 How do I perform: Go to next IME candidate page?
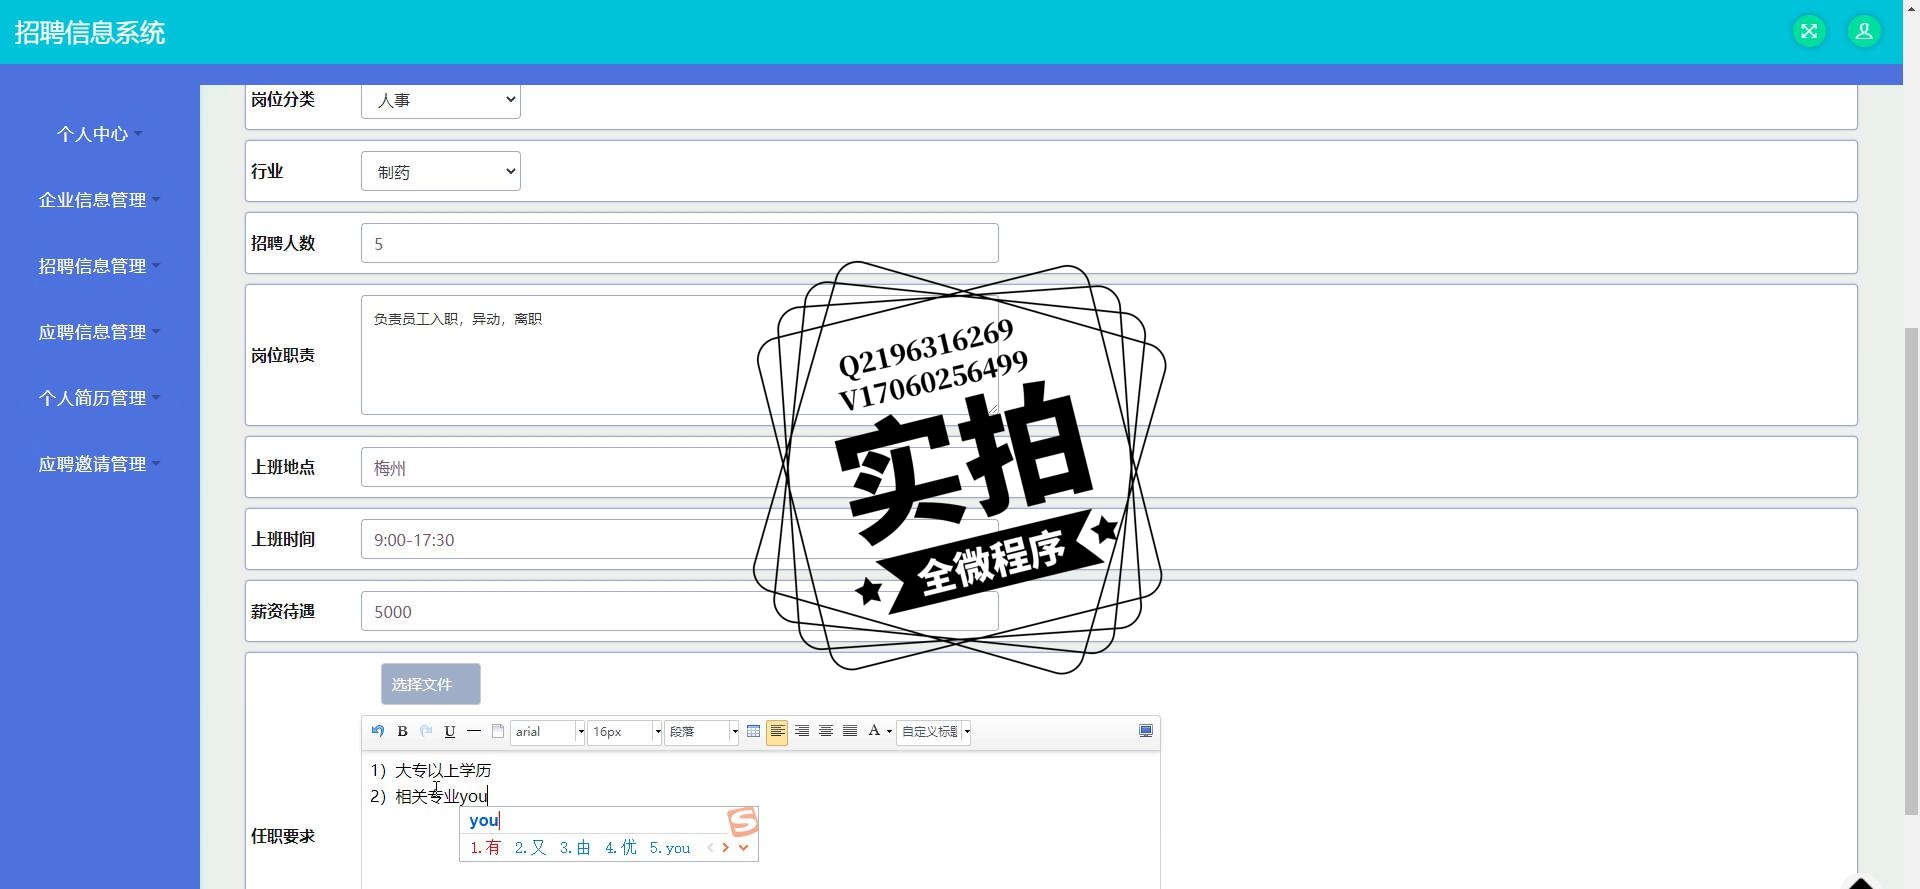point(725,848)
